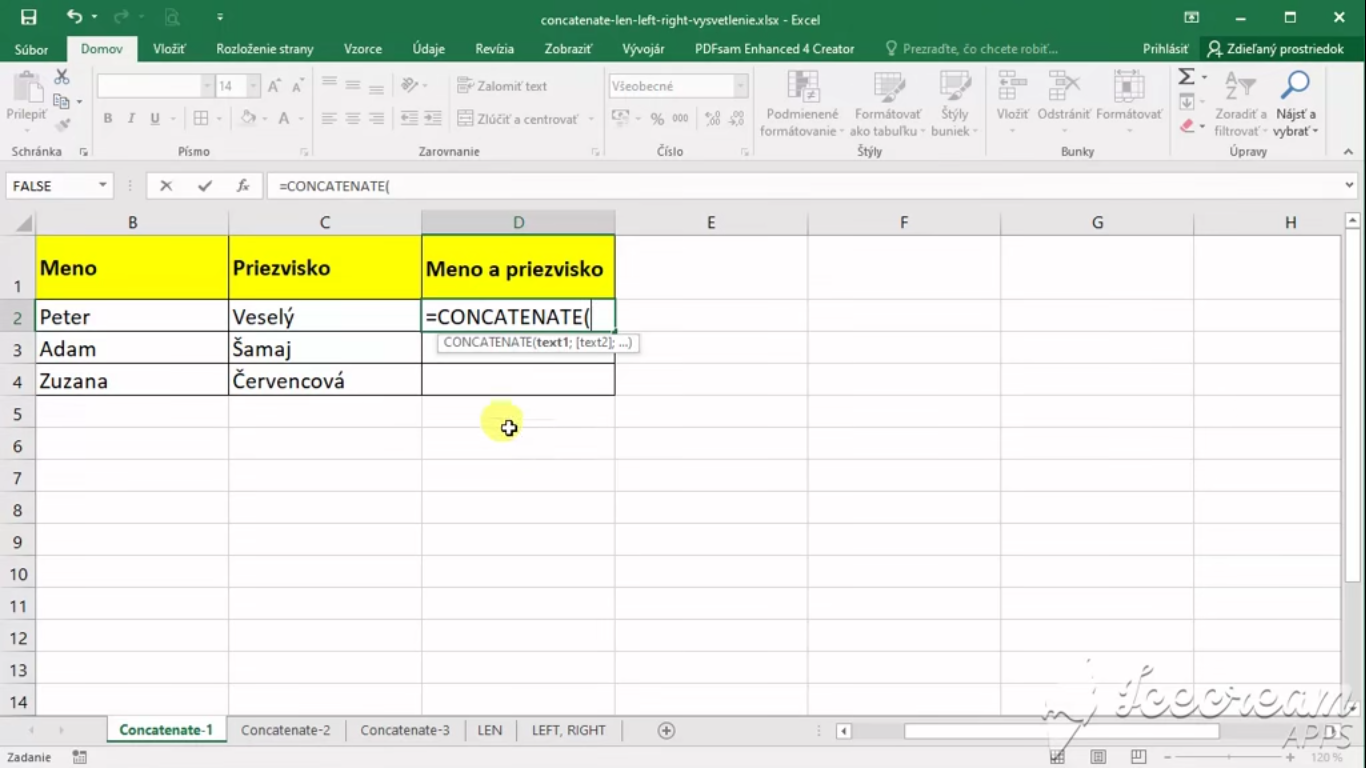This screenshot has height=768, width=1366.
Task: Cancel formula entry with X icon
Action: (166, 186)
